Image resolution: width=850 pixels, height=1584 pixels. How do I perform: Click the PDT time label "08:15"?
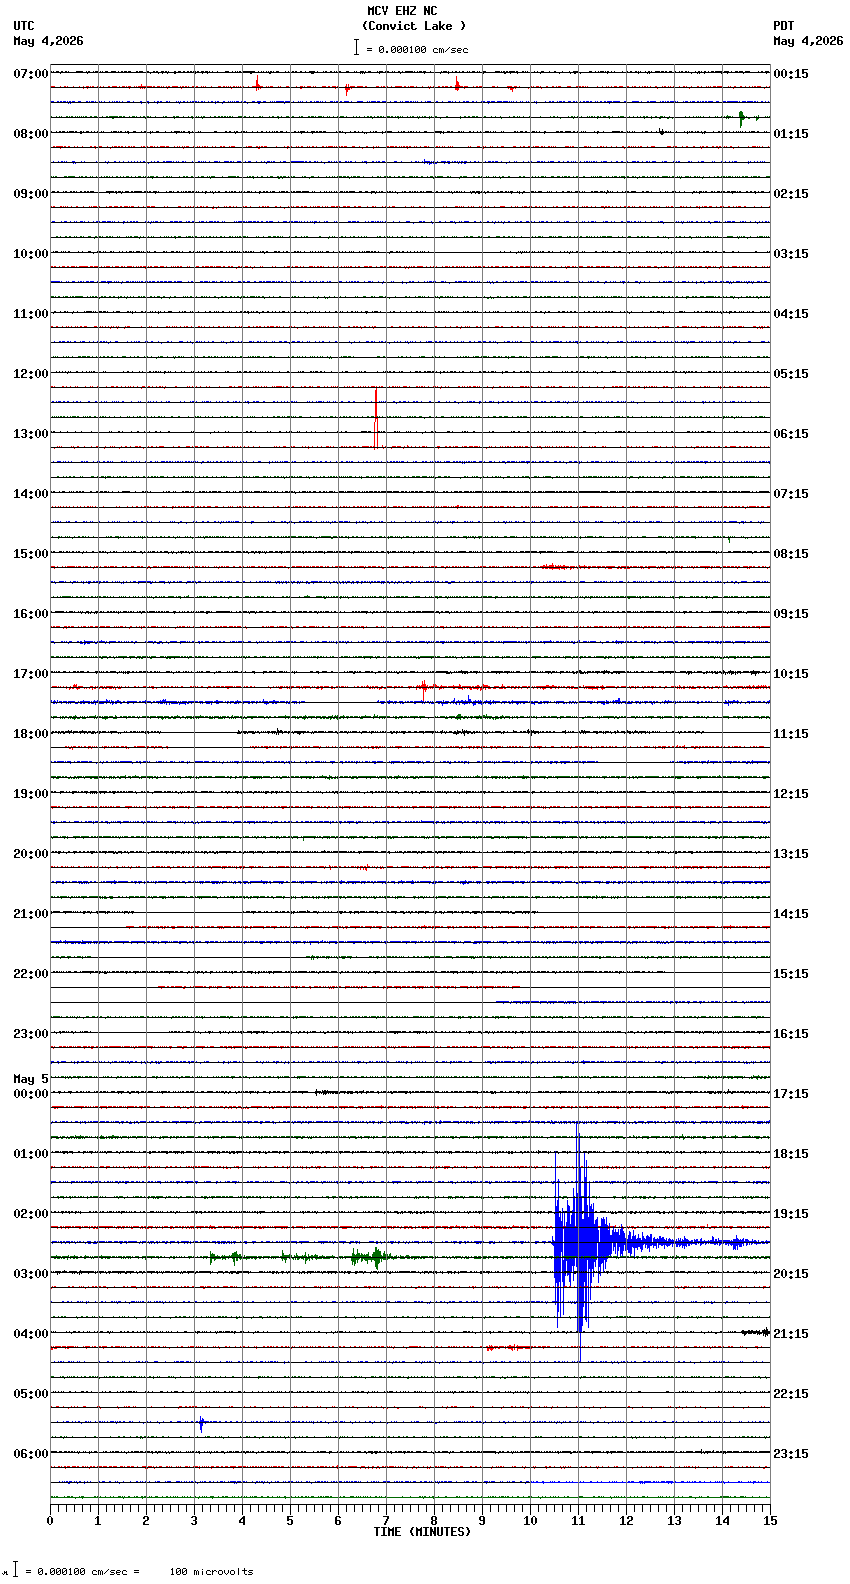[791, 554]
